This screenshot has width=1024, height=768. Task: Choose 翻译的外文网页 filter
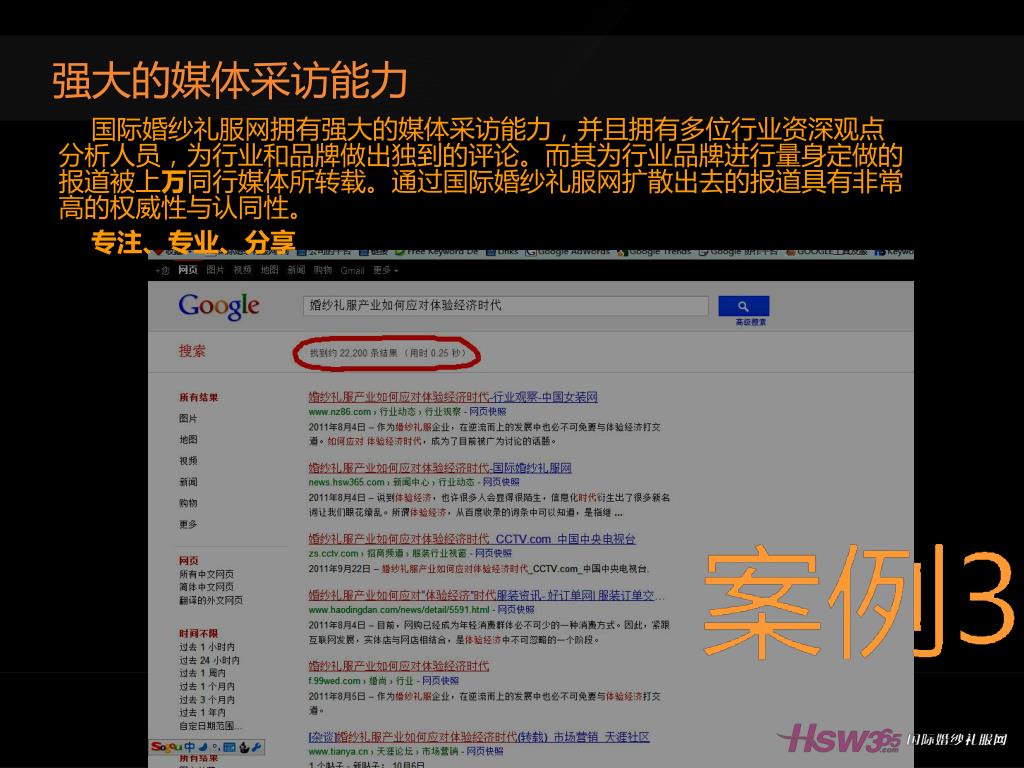[x=211, y=600]
